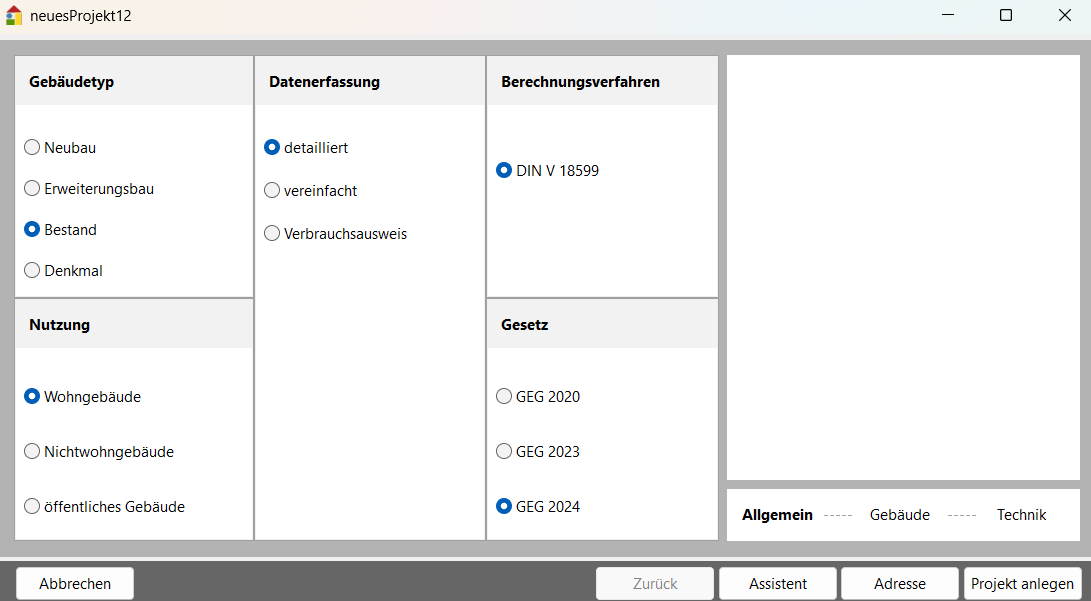
Task: Choose the Verbrauchsausweis option
Action: [272, 234]
